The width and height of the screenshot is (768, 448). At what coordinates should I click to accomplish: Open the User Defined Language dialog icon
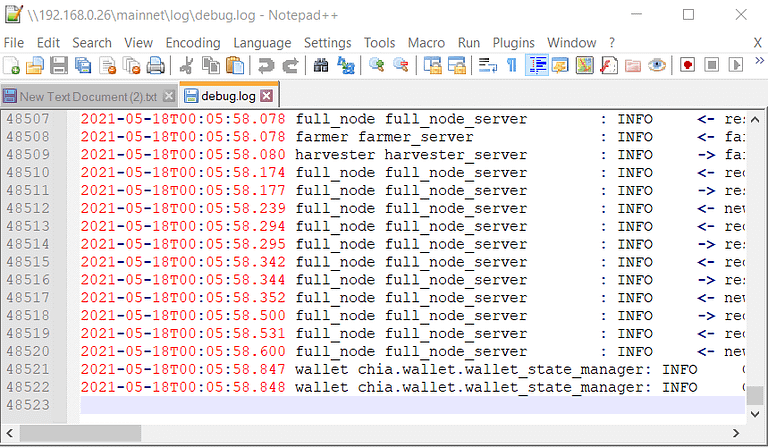pyautogui.click(x=560, y=65)
